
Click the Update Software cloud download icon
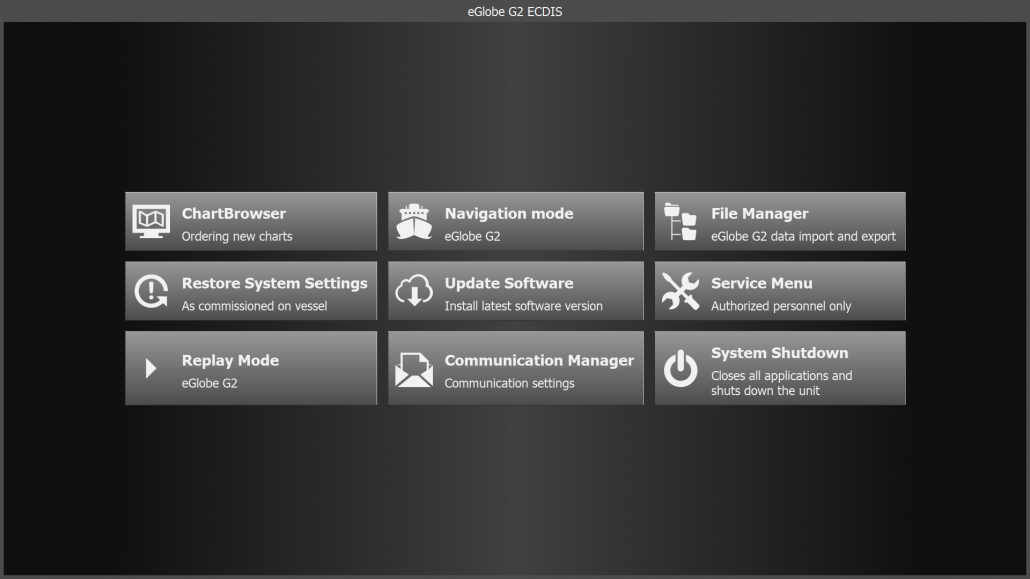coord(414,291)
